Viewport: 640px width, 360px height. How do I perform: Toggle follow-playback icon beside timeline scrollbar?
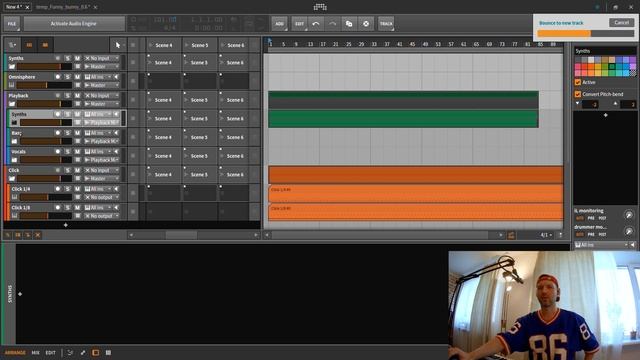[x=511, y=235]
